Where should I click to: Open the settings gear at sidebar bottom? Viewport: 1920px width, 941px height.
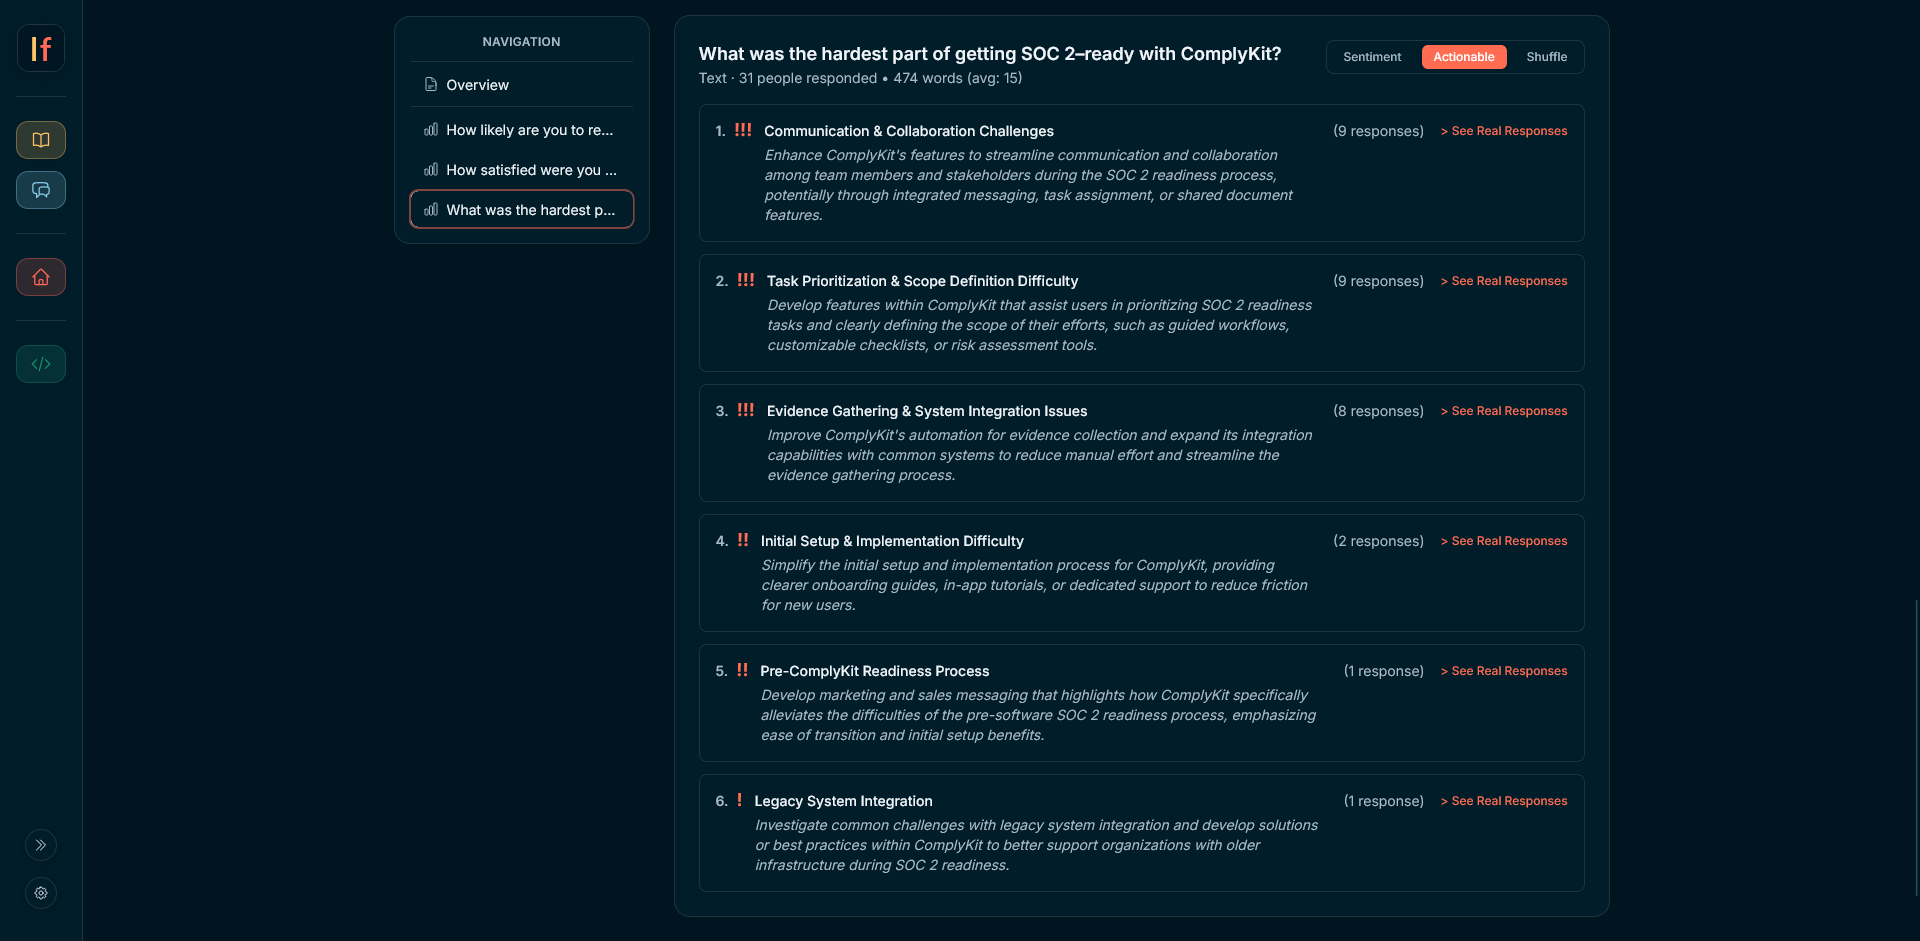point(41,893)
